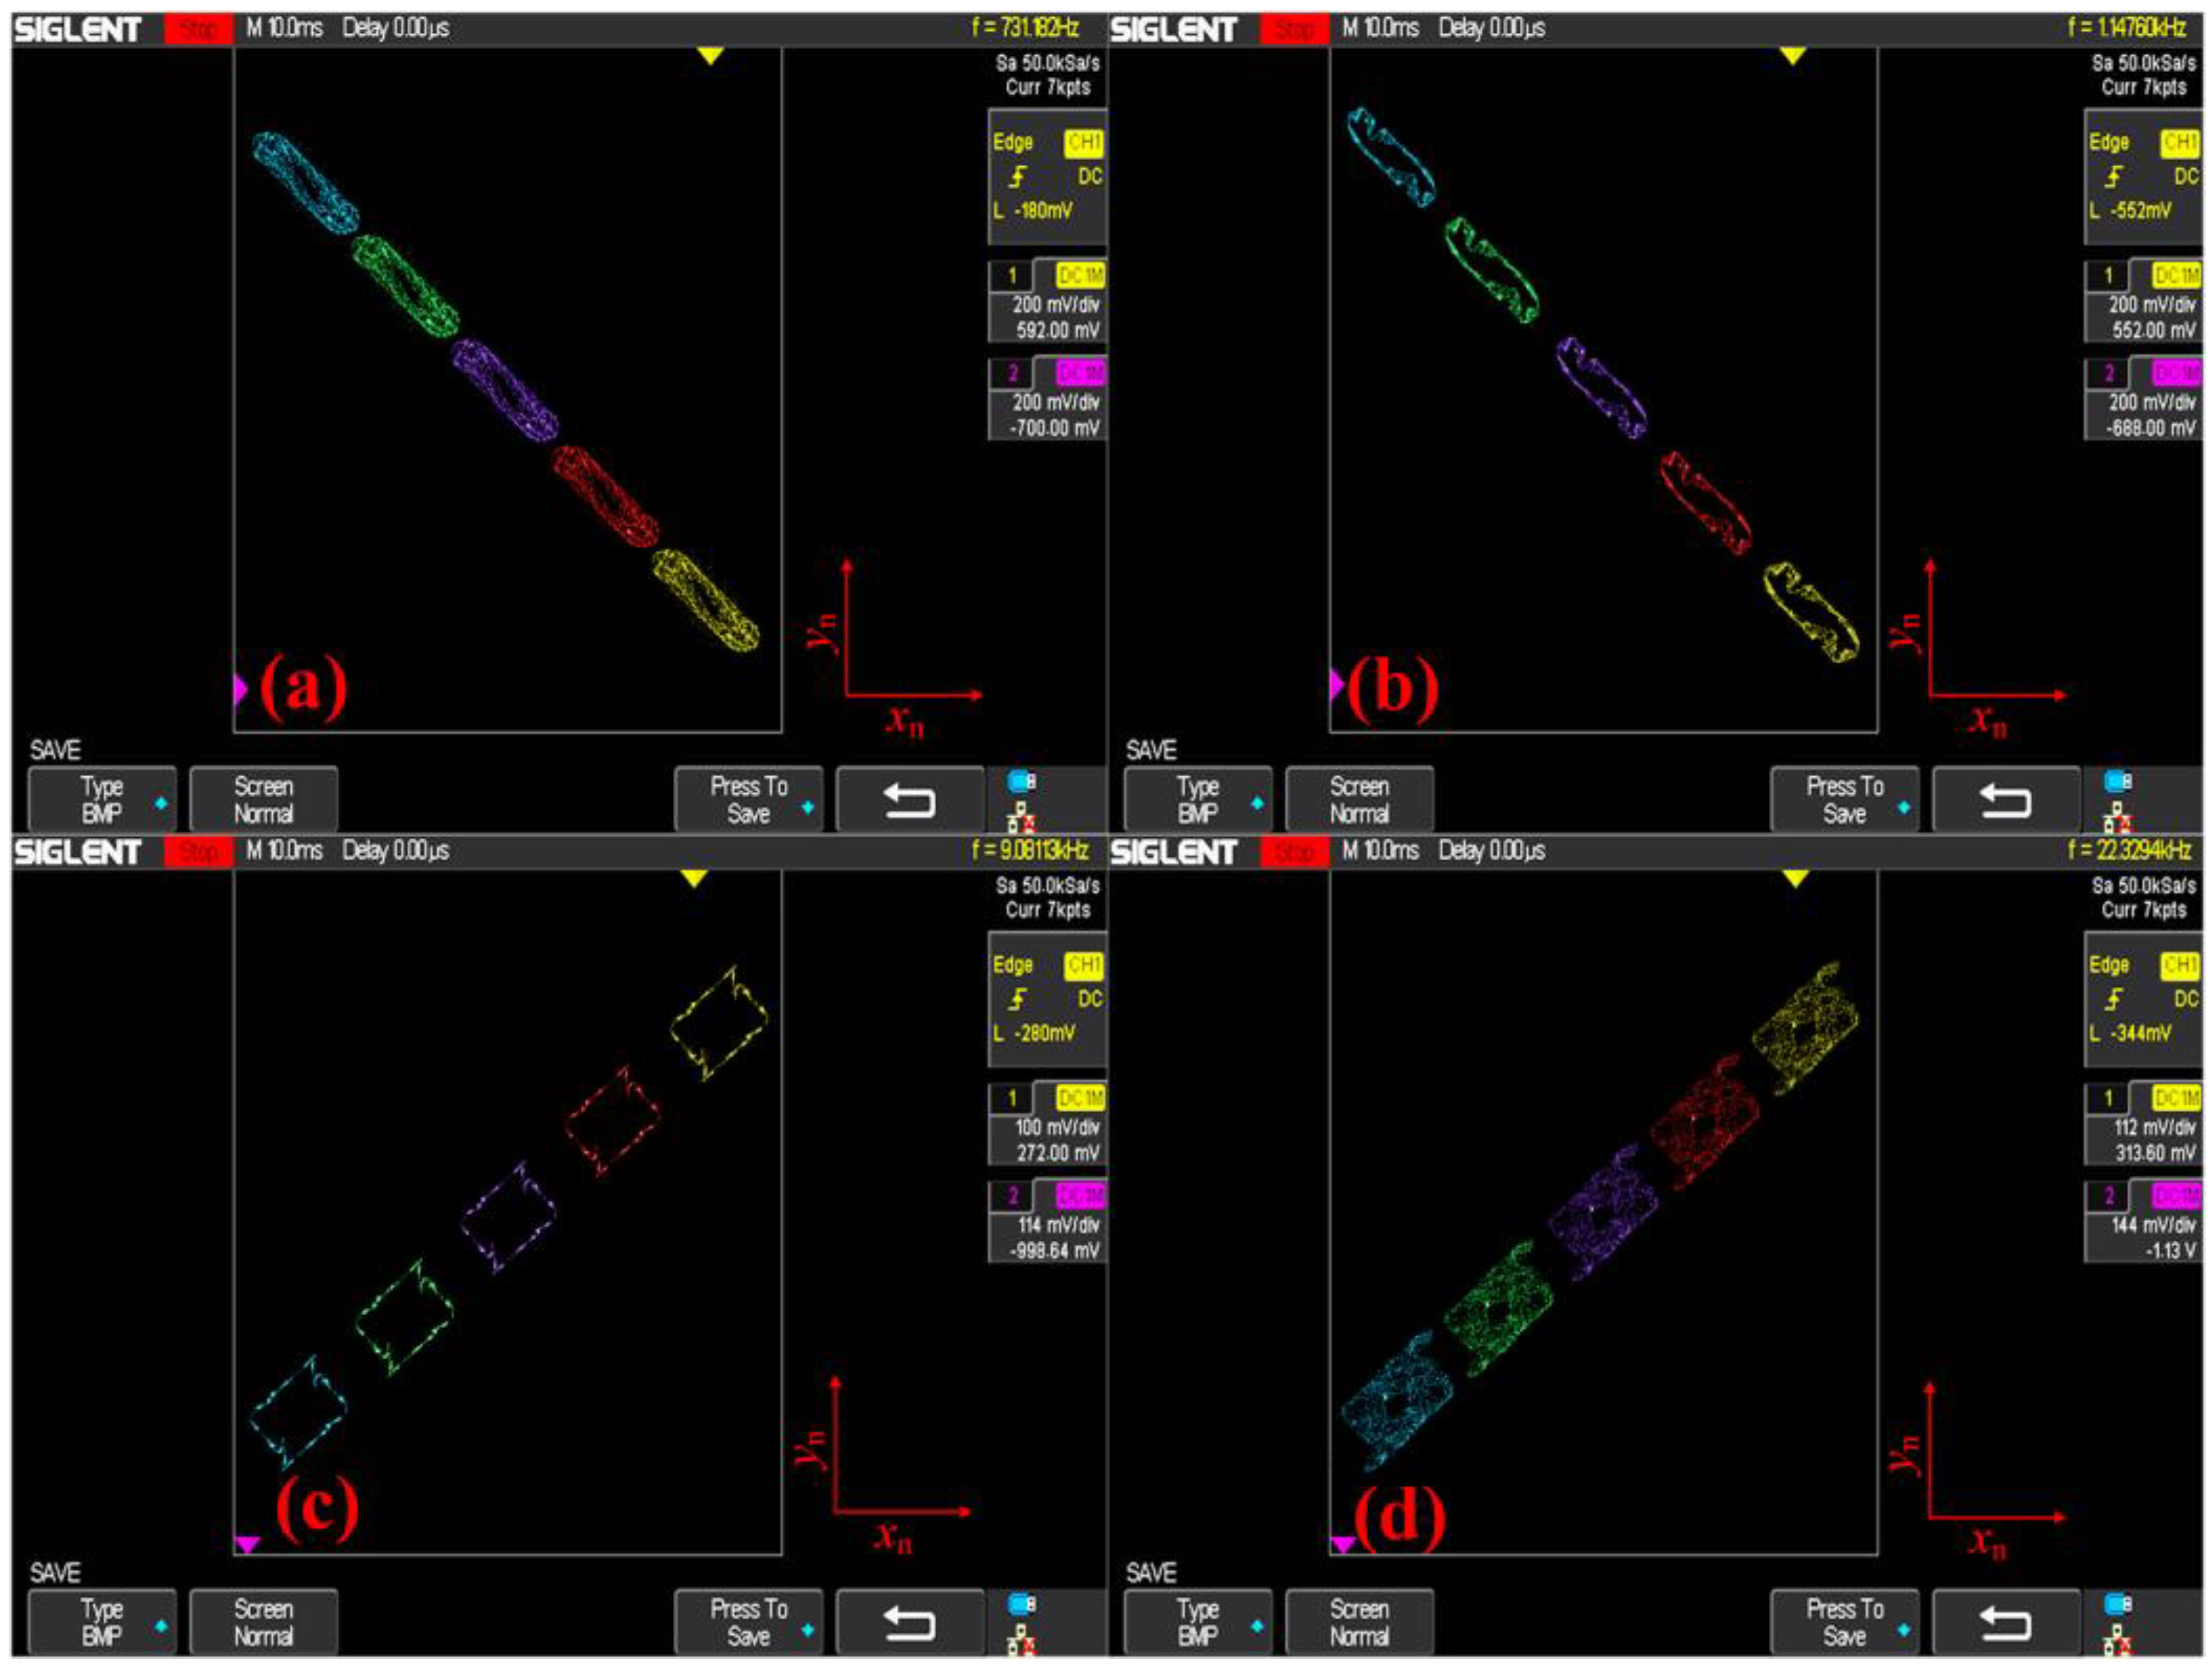Select the frequency readout f = 731.182Hz

pyautogui.click(x=1025, y=28)
